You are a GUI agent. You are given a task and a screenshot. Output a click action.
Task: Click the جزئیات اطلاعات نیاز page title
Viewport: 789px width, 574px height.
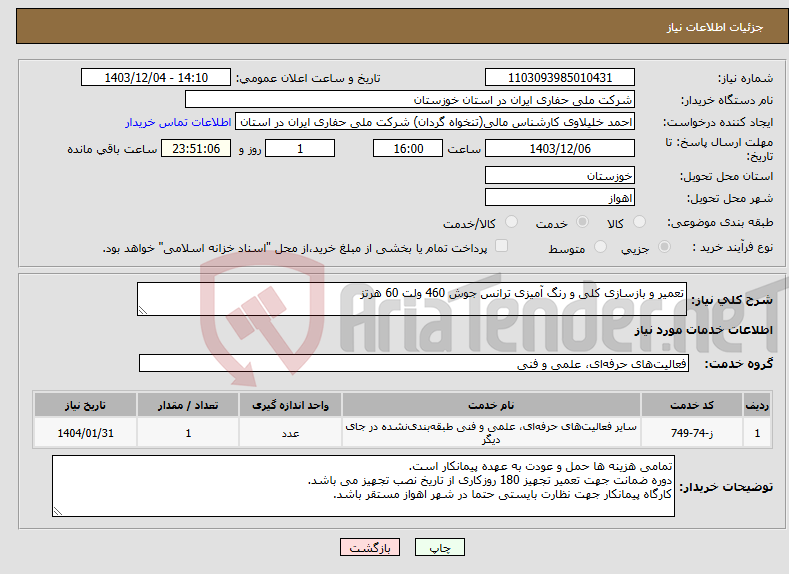(x=715, y=27)
